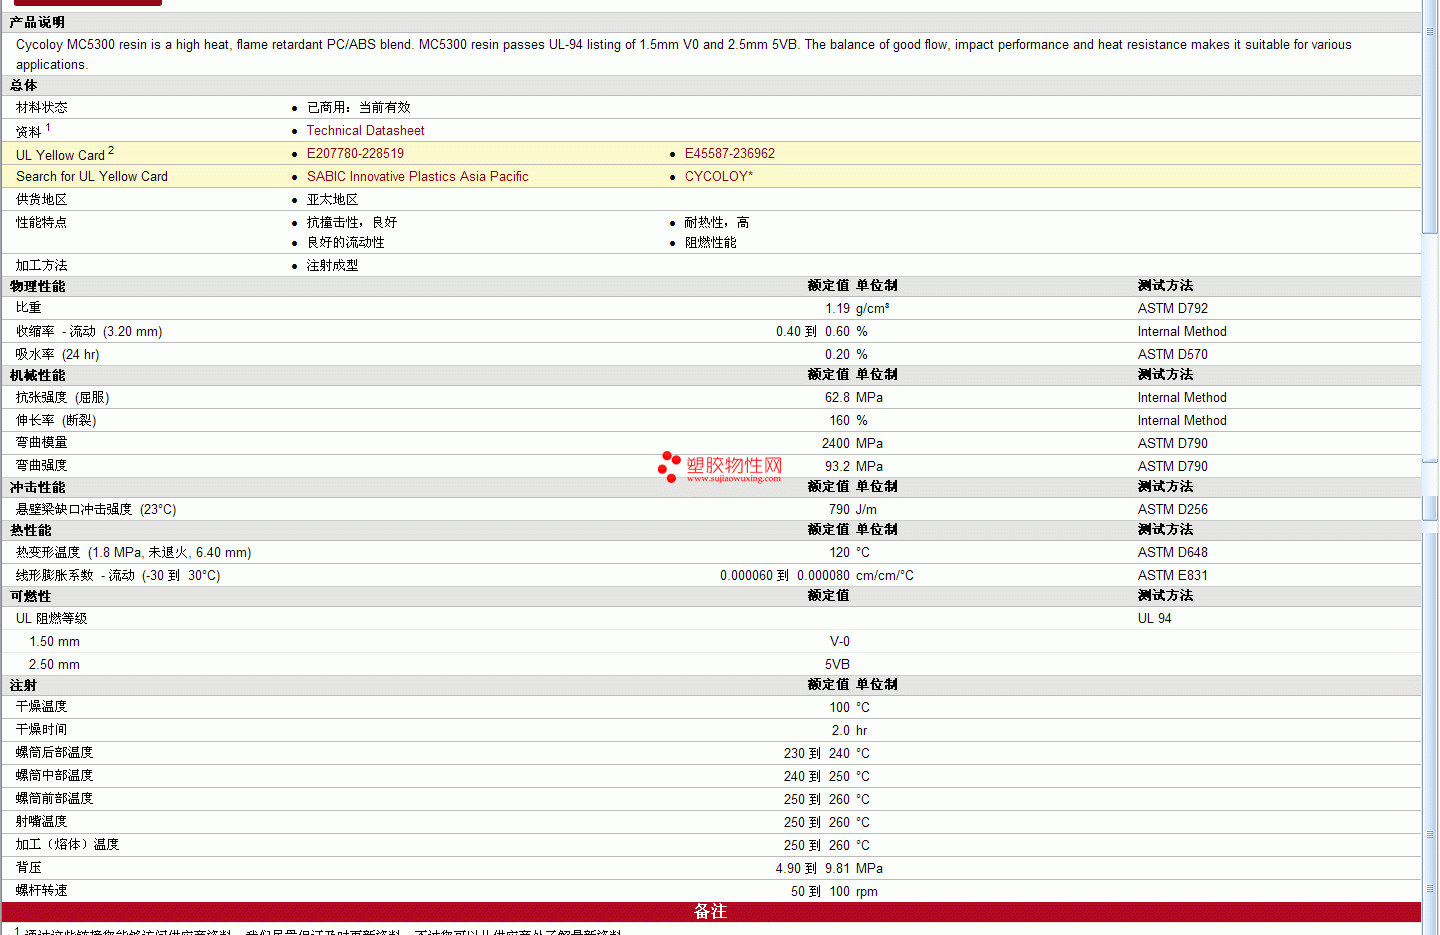Click the 材料状态 row label
The width and height of the screenshot is (1440, 935).
42,108
